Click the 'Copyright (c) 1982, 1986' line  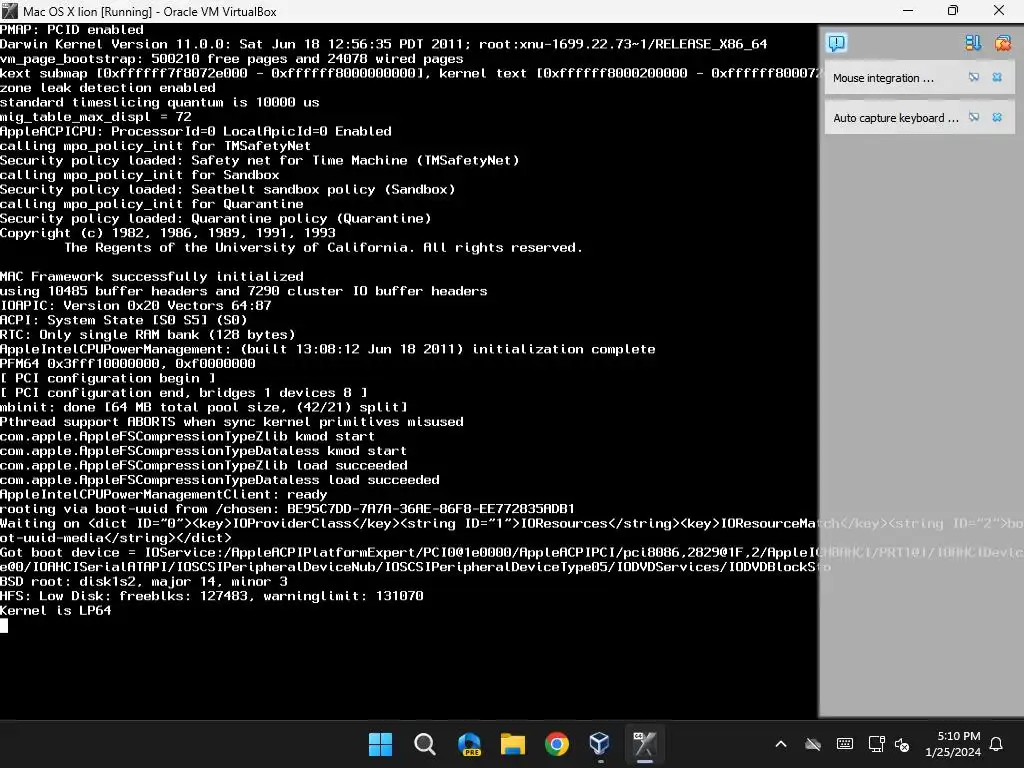168,232
